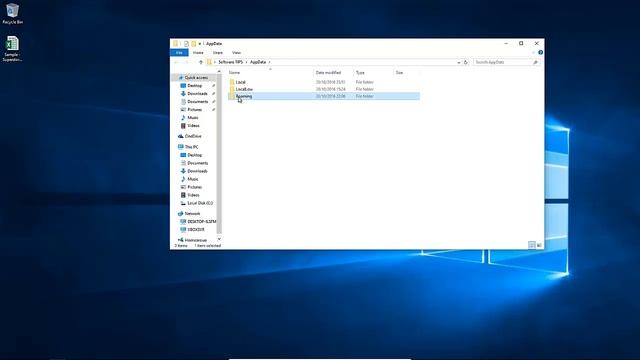The image size is (640, 360).
Task: Select Homegroup in navigation pane
Action: (196, 240)
